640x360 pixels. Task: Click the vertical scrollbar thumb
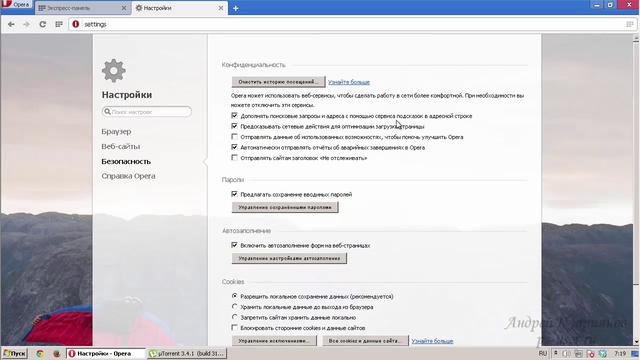click(636, 163)
